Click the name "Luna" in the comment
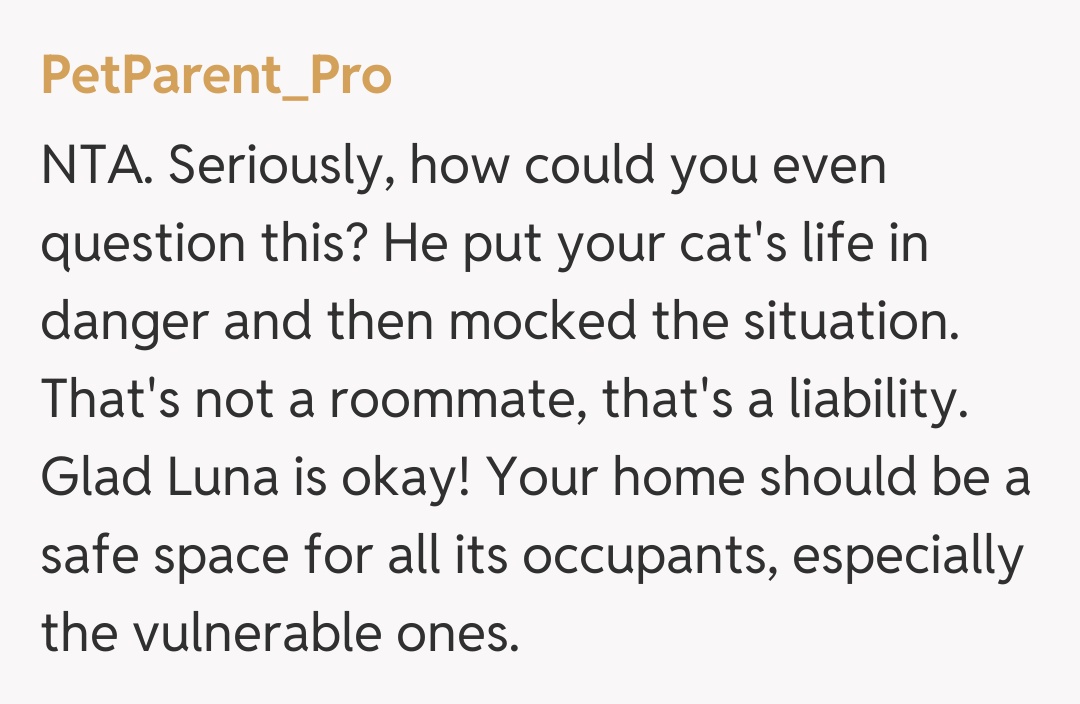The width and height of the screenshot is (1080, 704). pyautogui.click(x=228, y=480)
